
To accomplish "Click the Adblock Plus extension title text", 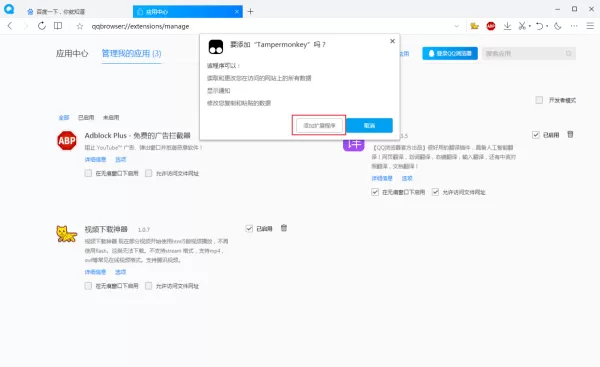I will pos(137,135).
